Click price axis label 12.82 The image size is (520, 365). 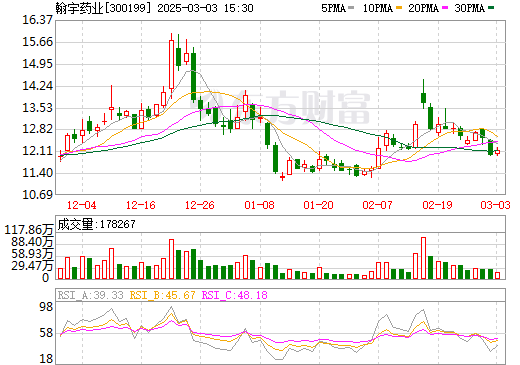click(x=37, y=129)
